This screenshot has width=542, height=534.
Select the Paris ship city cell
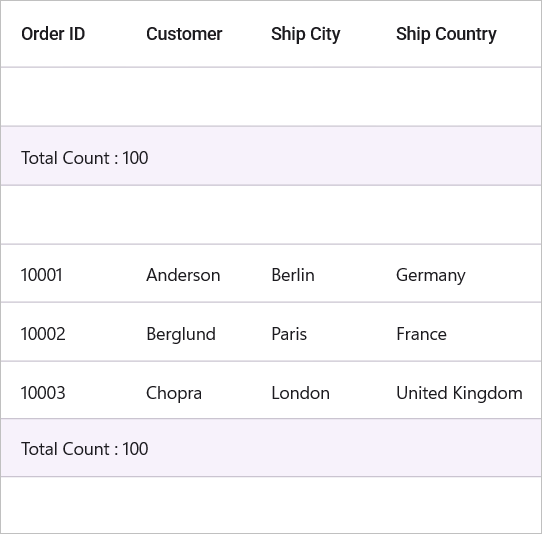pyautogui.click(x=313, y=332)
